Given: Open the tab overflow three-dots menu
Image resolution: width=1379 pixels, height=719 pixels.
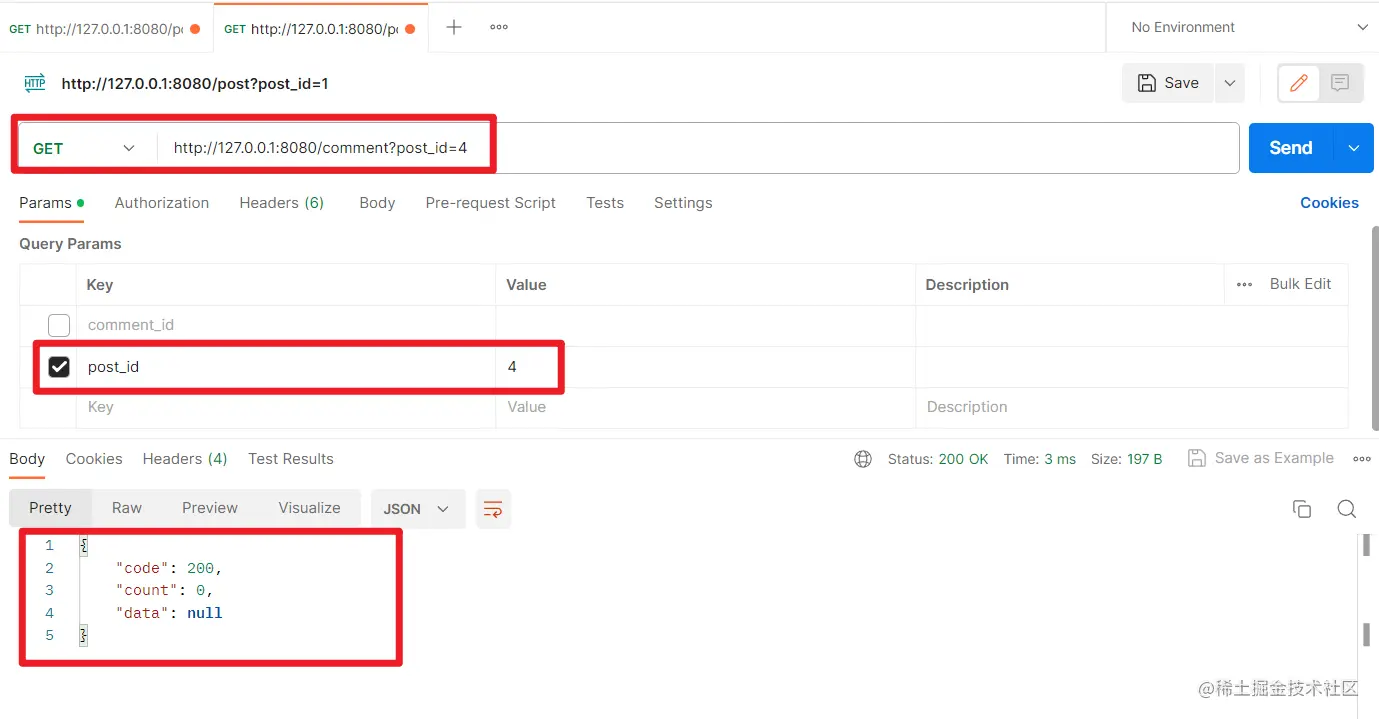Looking at the screenshot, I should [x=499, y=27].
